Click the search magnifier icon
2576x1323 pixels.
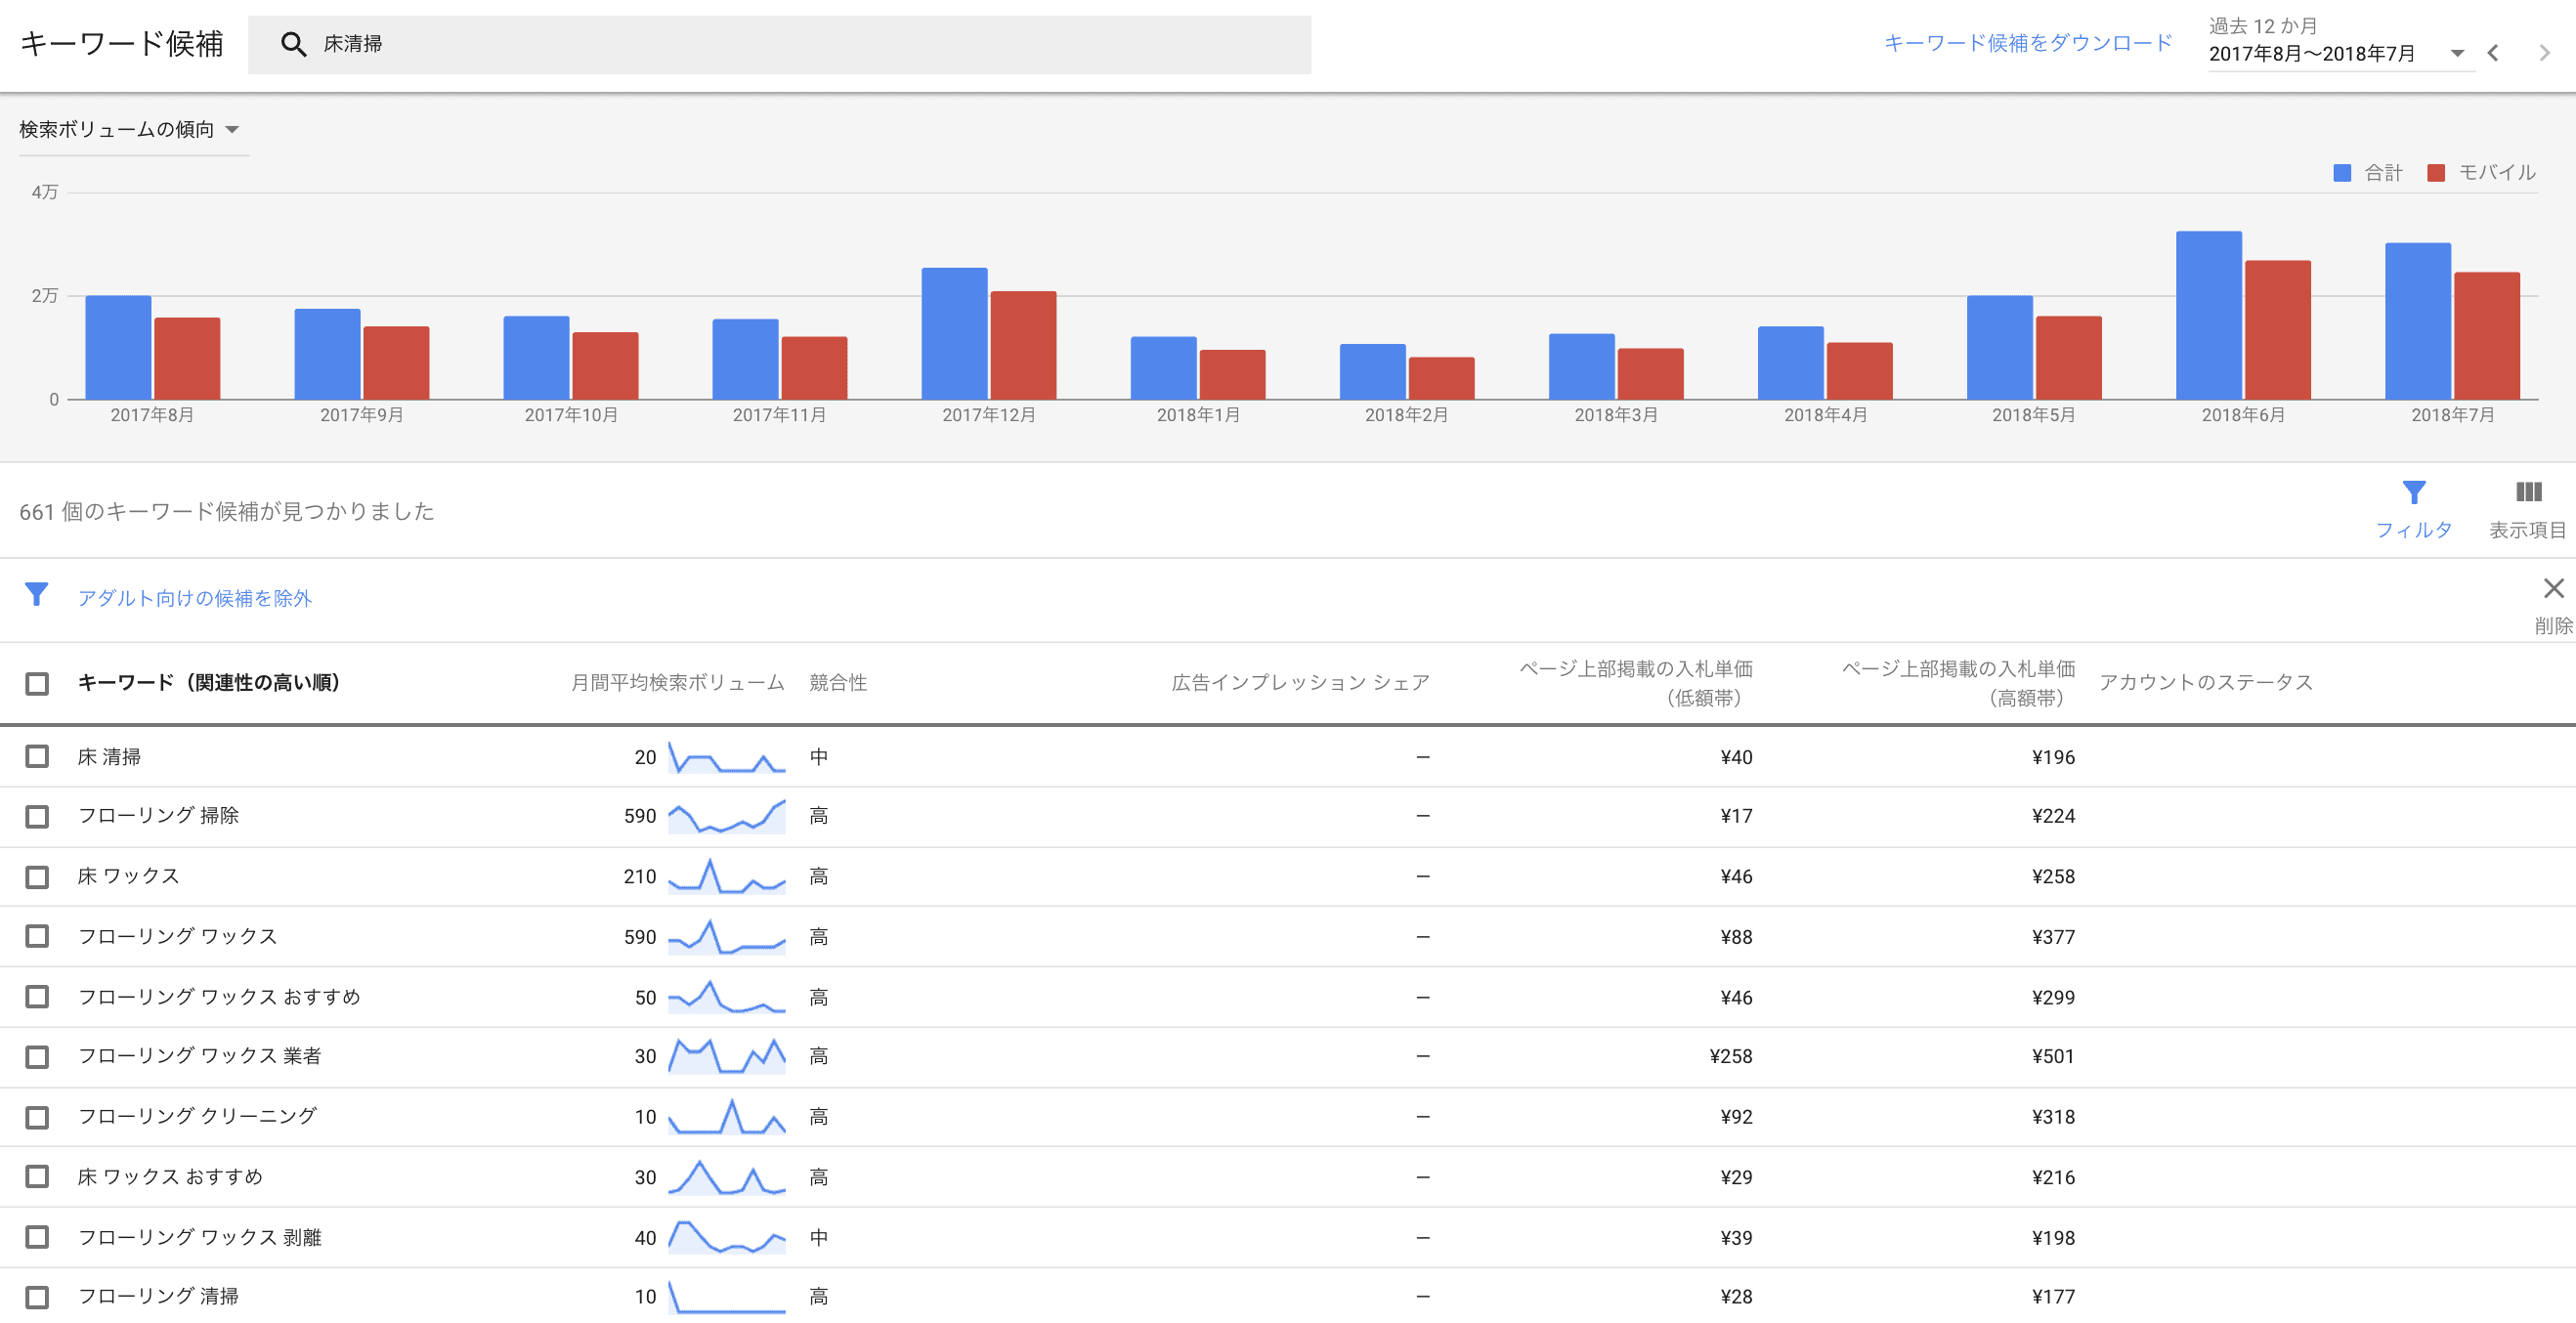pos(292,44)
